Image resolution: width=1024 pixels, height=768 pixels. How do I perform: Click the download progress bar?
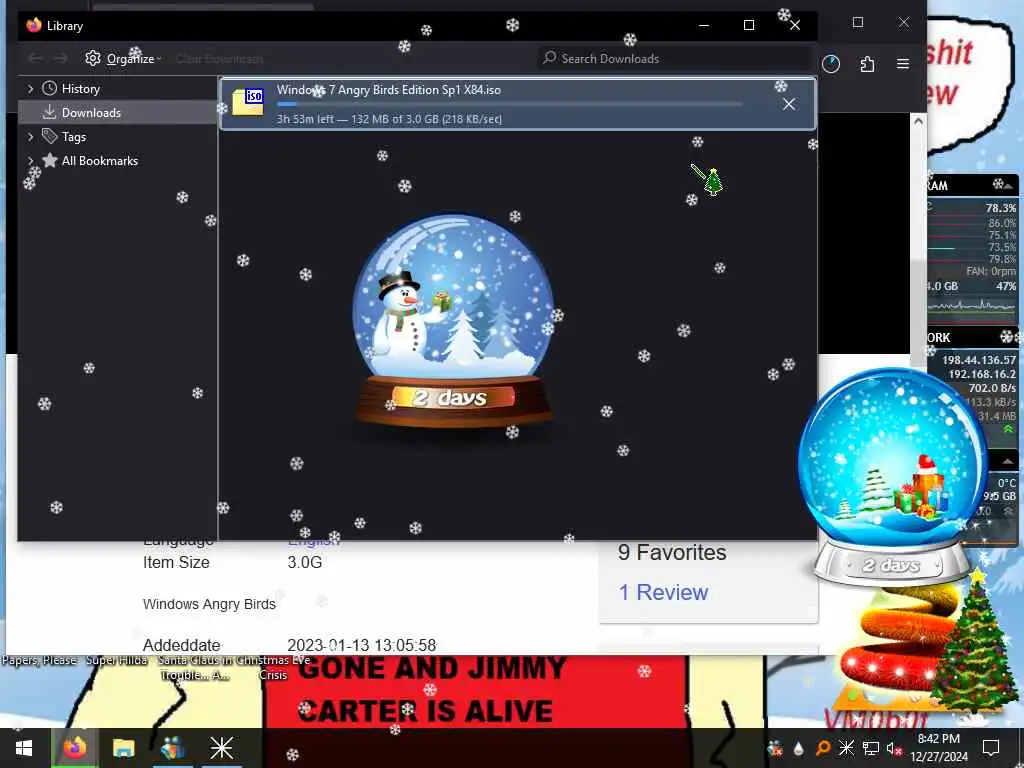pyautogui.click(x=509, y=104)
